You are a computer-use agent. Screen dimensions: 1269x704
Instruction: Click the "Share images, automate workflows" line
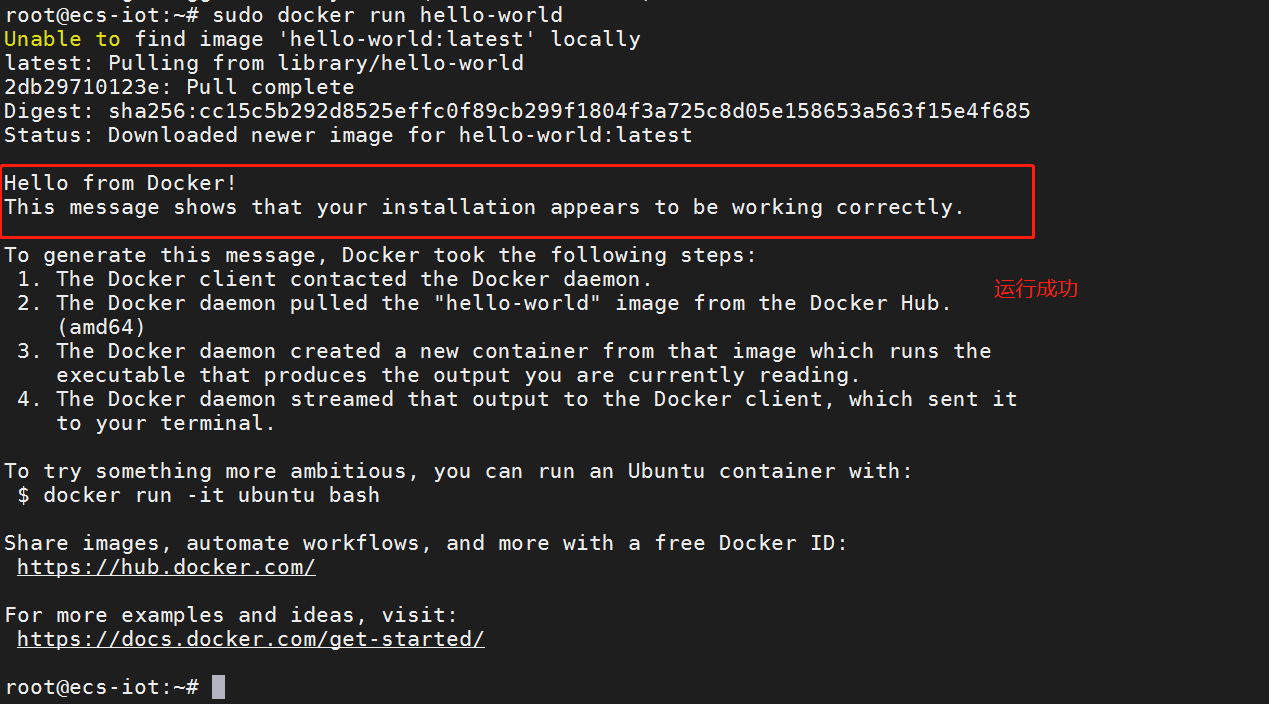click(425, 543)
